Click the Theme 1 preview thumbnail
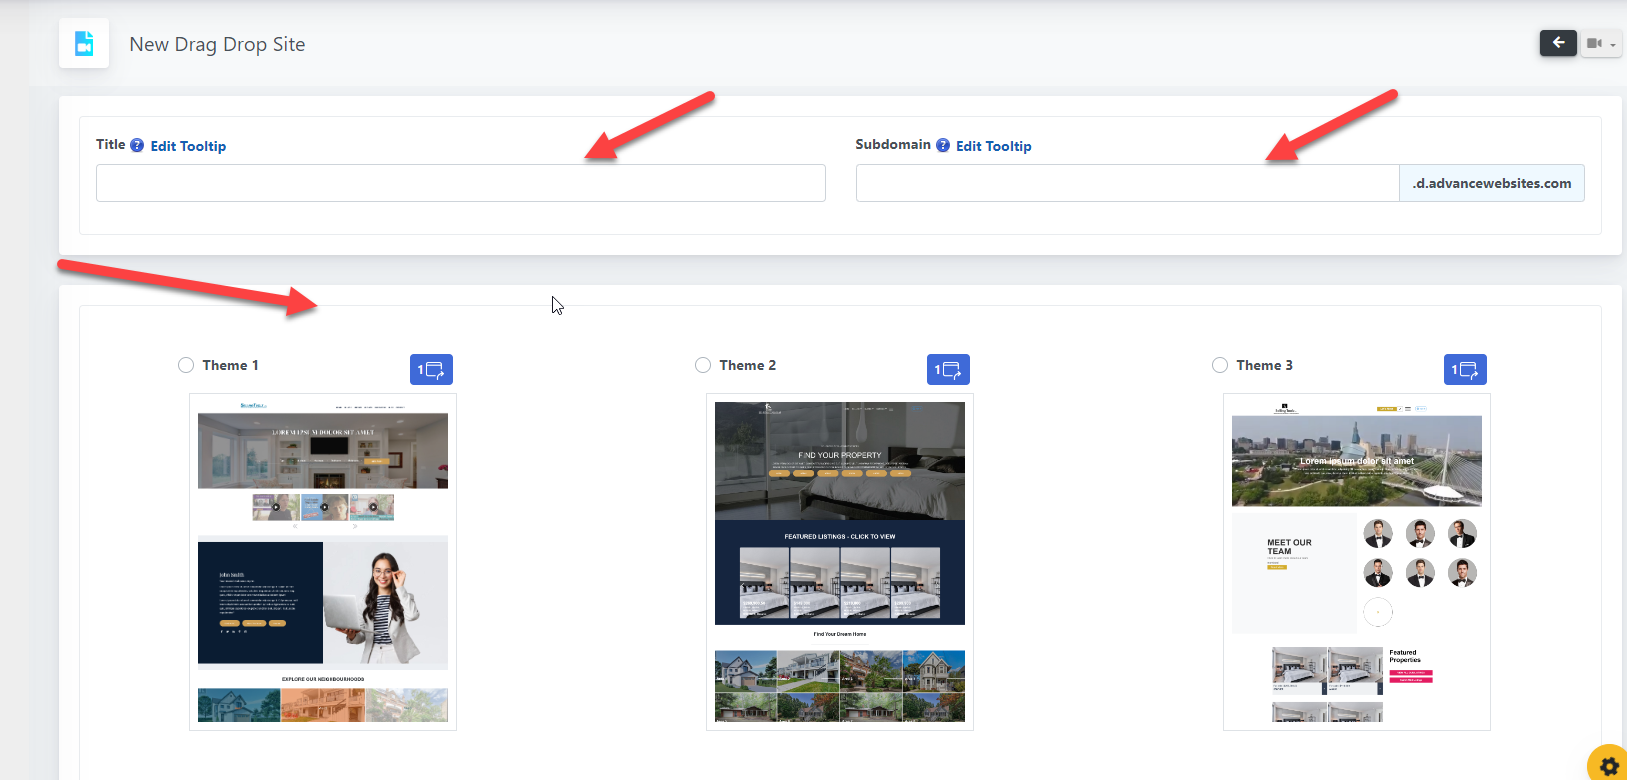Image resolution: width=1627 pixels, height=780 pixels. coord(323,561)
